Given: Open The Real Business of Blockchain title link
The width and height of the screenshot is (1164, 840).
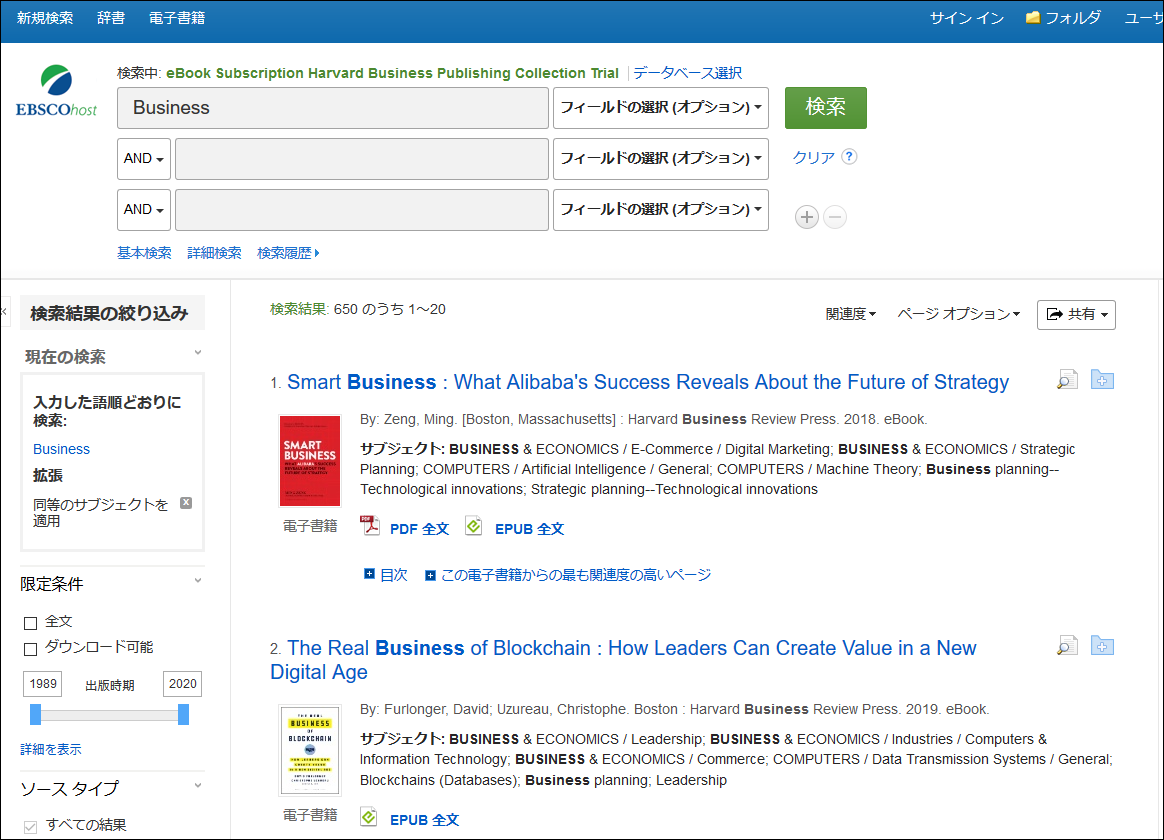Looking at the screenshot, I should click(x=624, y=660).
